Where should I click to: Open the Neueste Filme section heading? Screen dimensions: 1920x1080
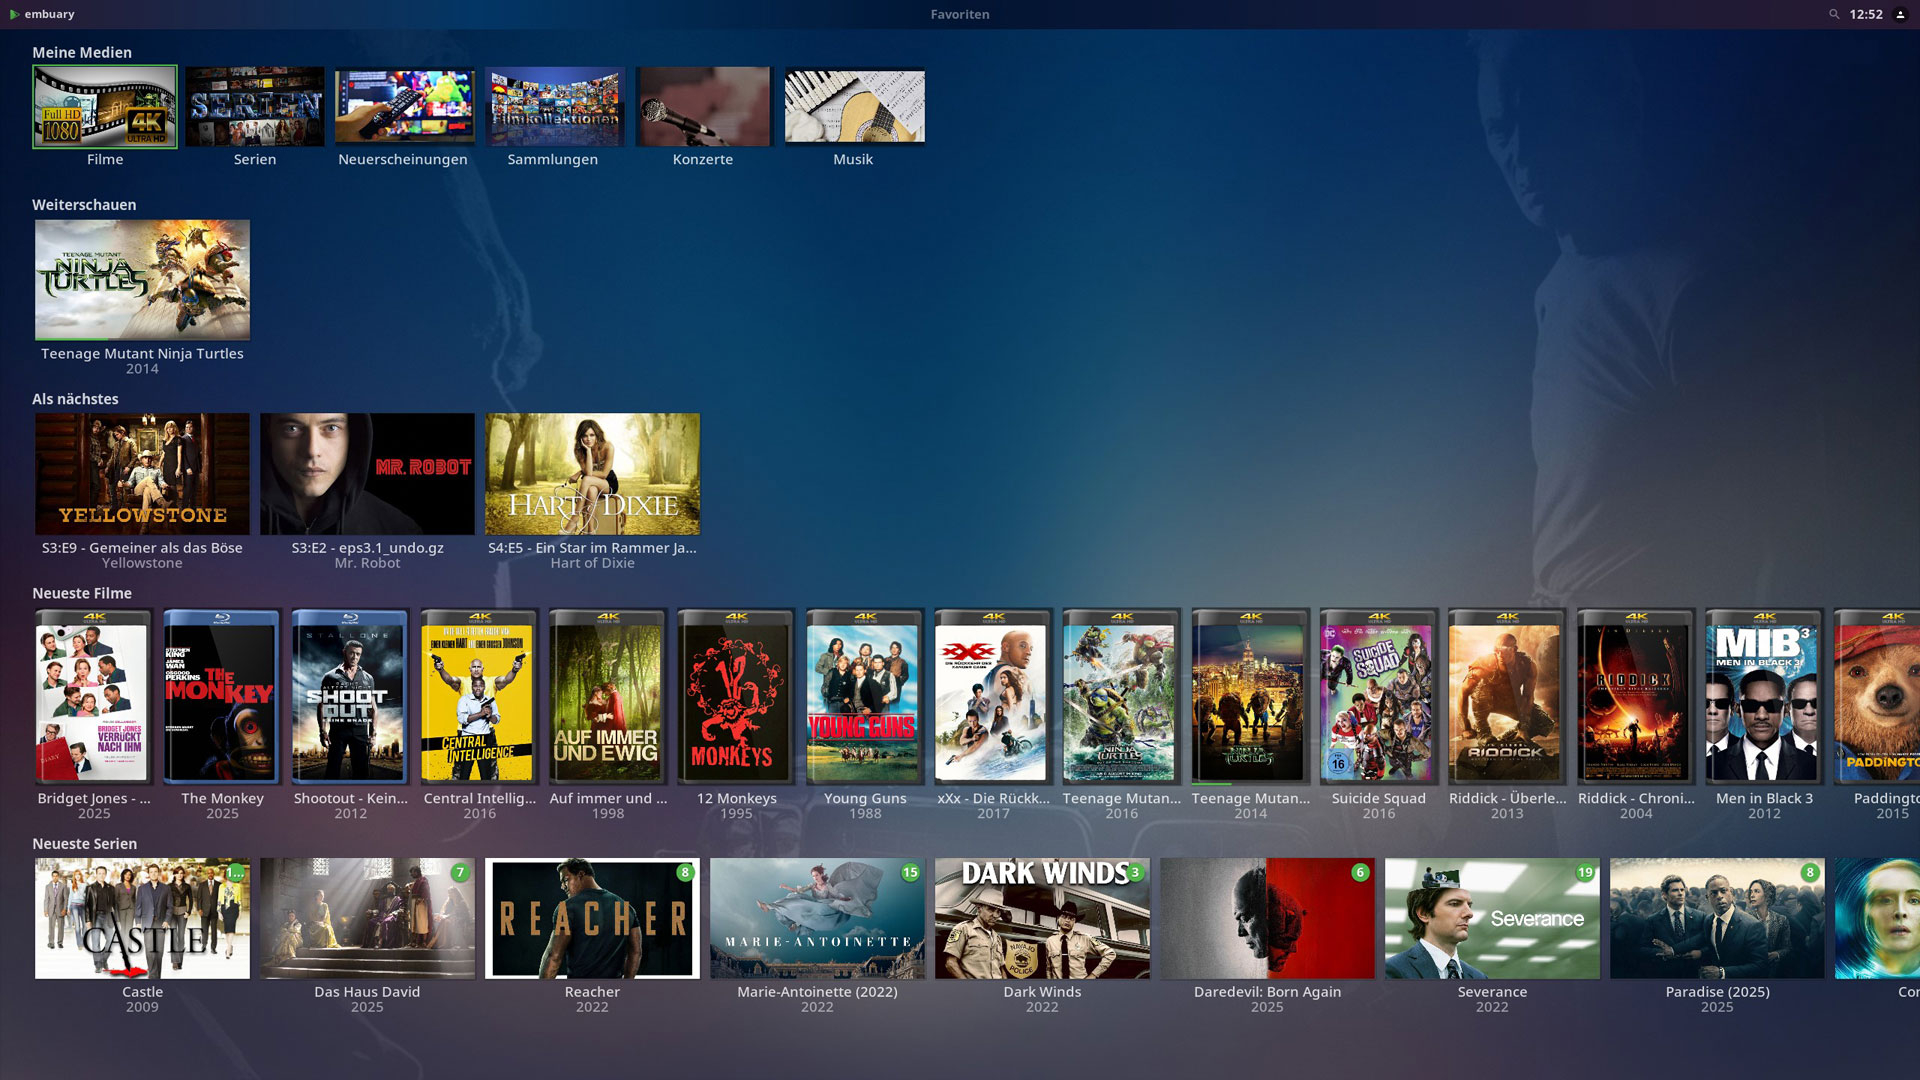point(82,593)
